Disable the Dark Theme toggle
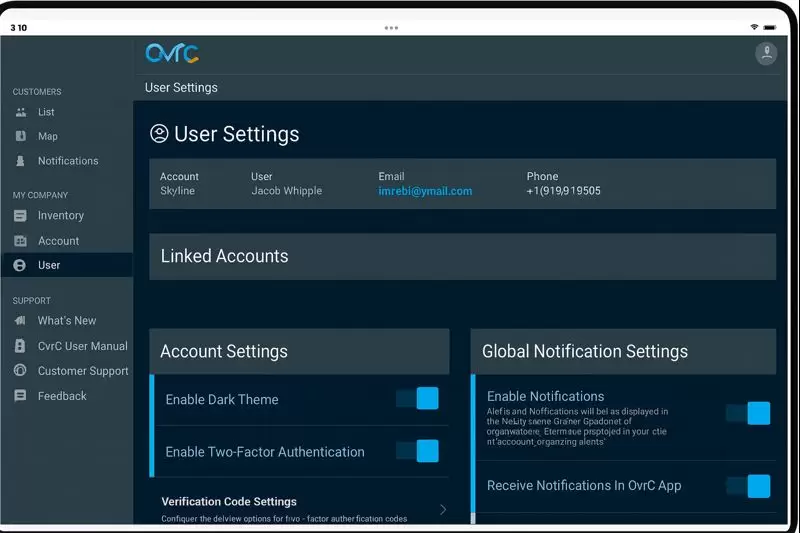Image resolution: width=800 pixels, height=533 pixels. click(418, 399)
